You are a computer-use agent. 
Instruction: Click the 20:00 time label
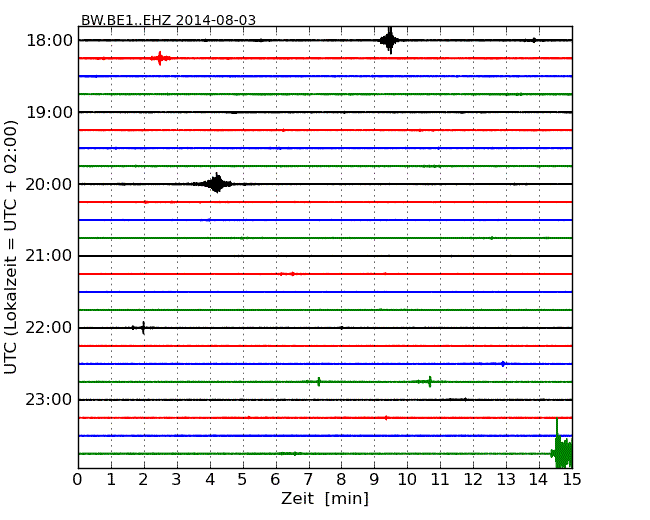49,184
